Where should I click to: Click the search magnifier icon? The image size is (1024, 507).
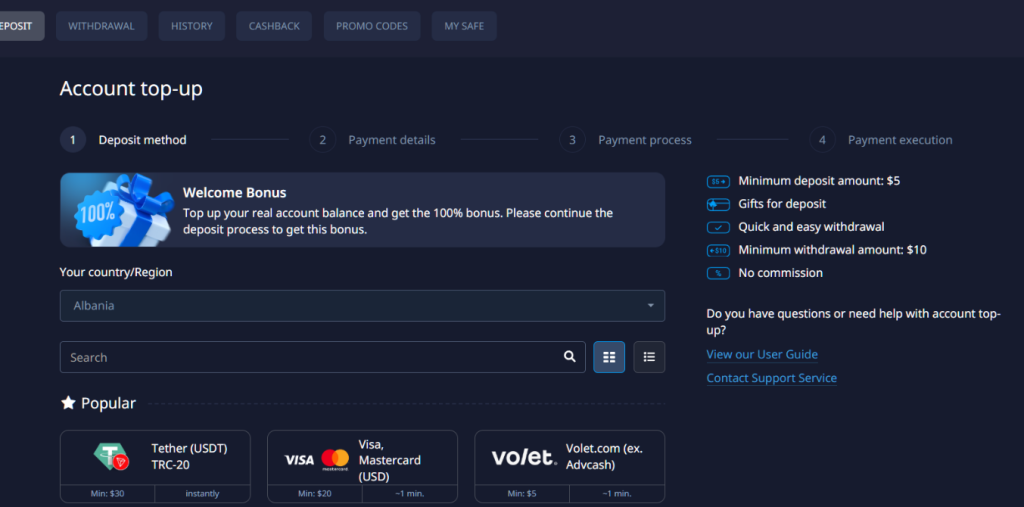tap(569, 357)
